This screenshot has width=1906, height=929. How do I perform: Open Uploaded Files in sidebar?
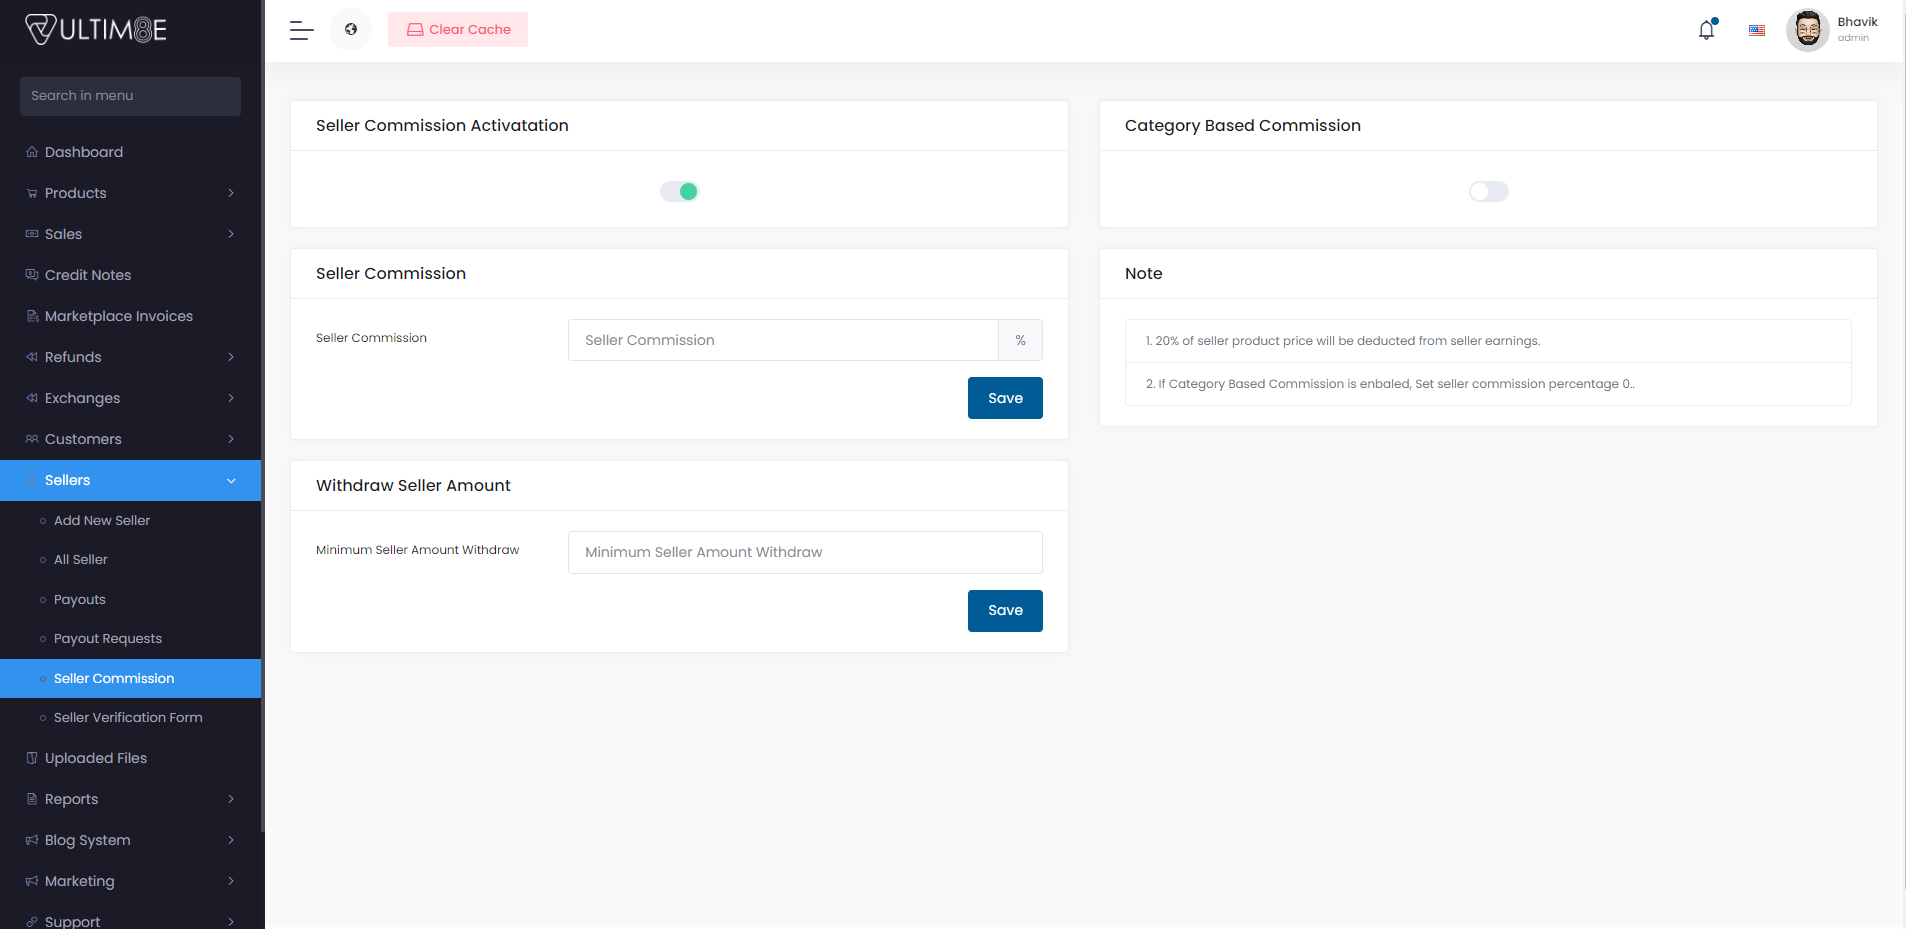click(x=96, y=758)
